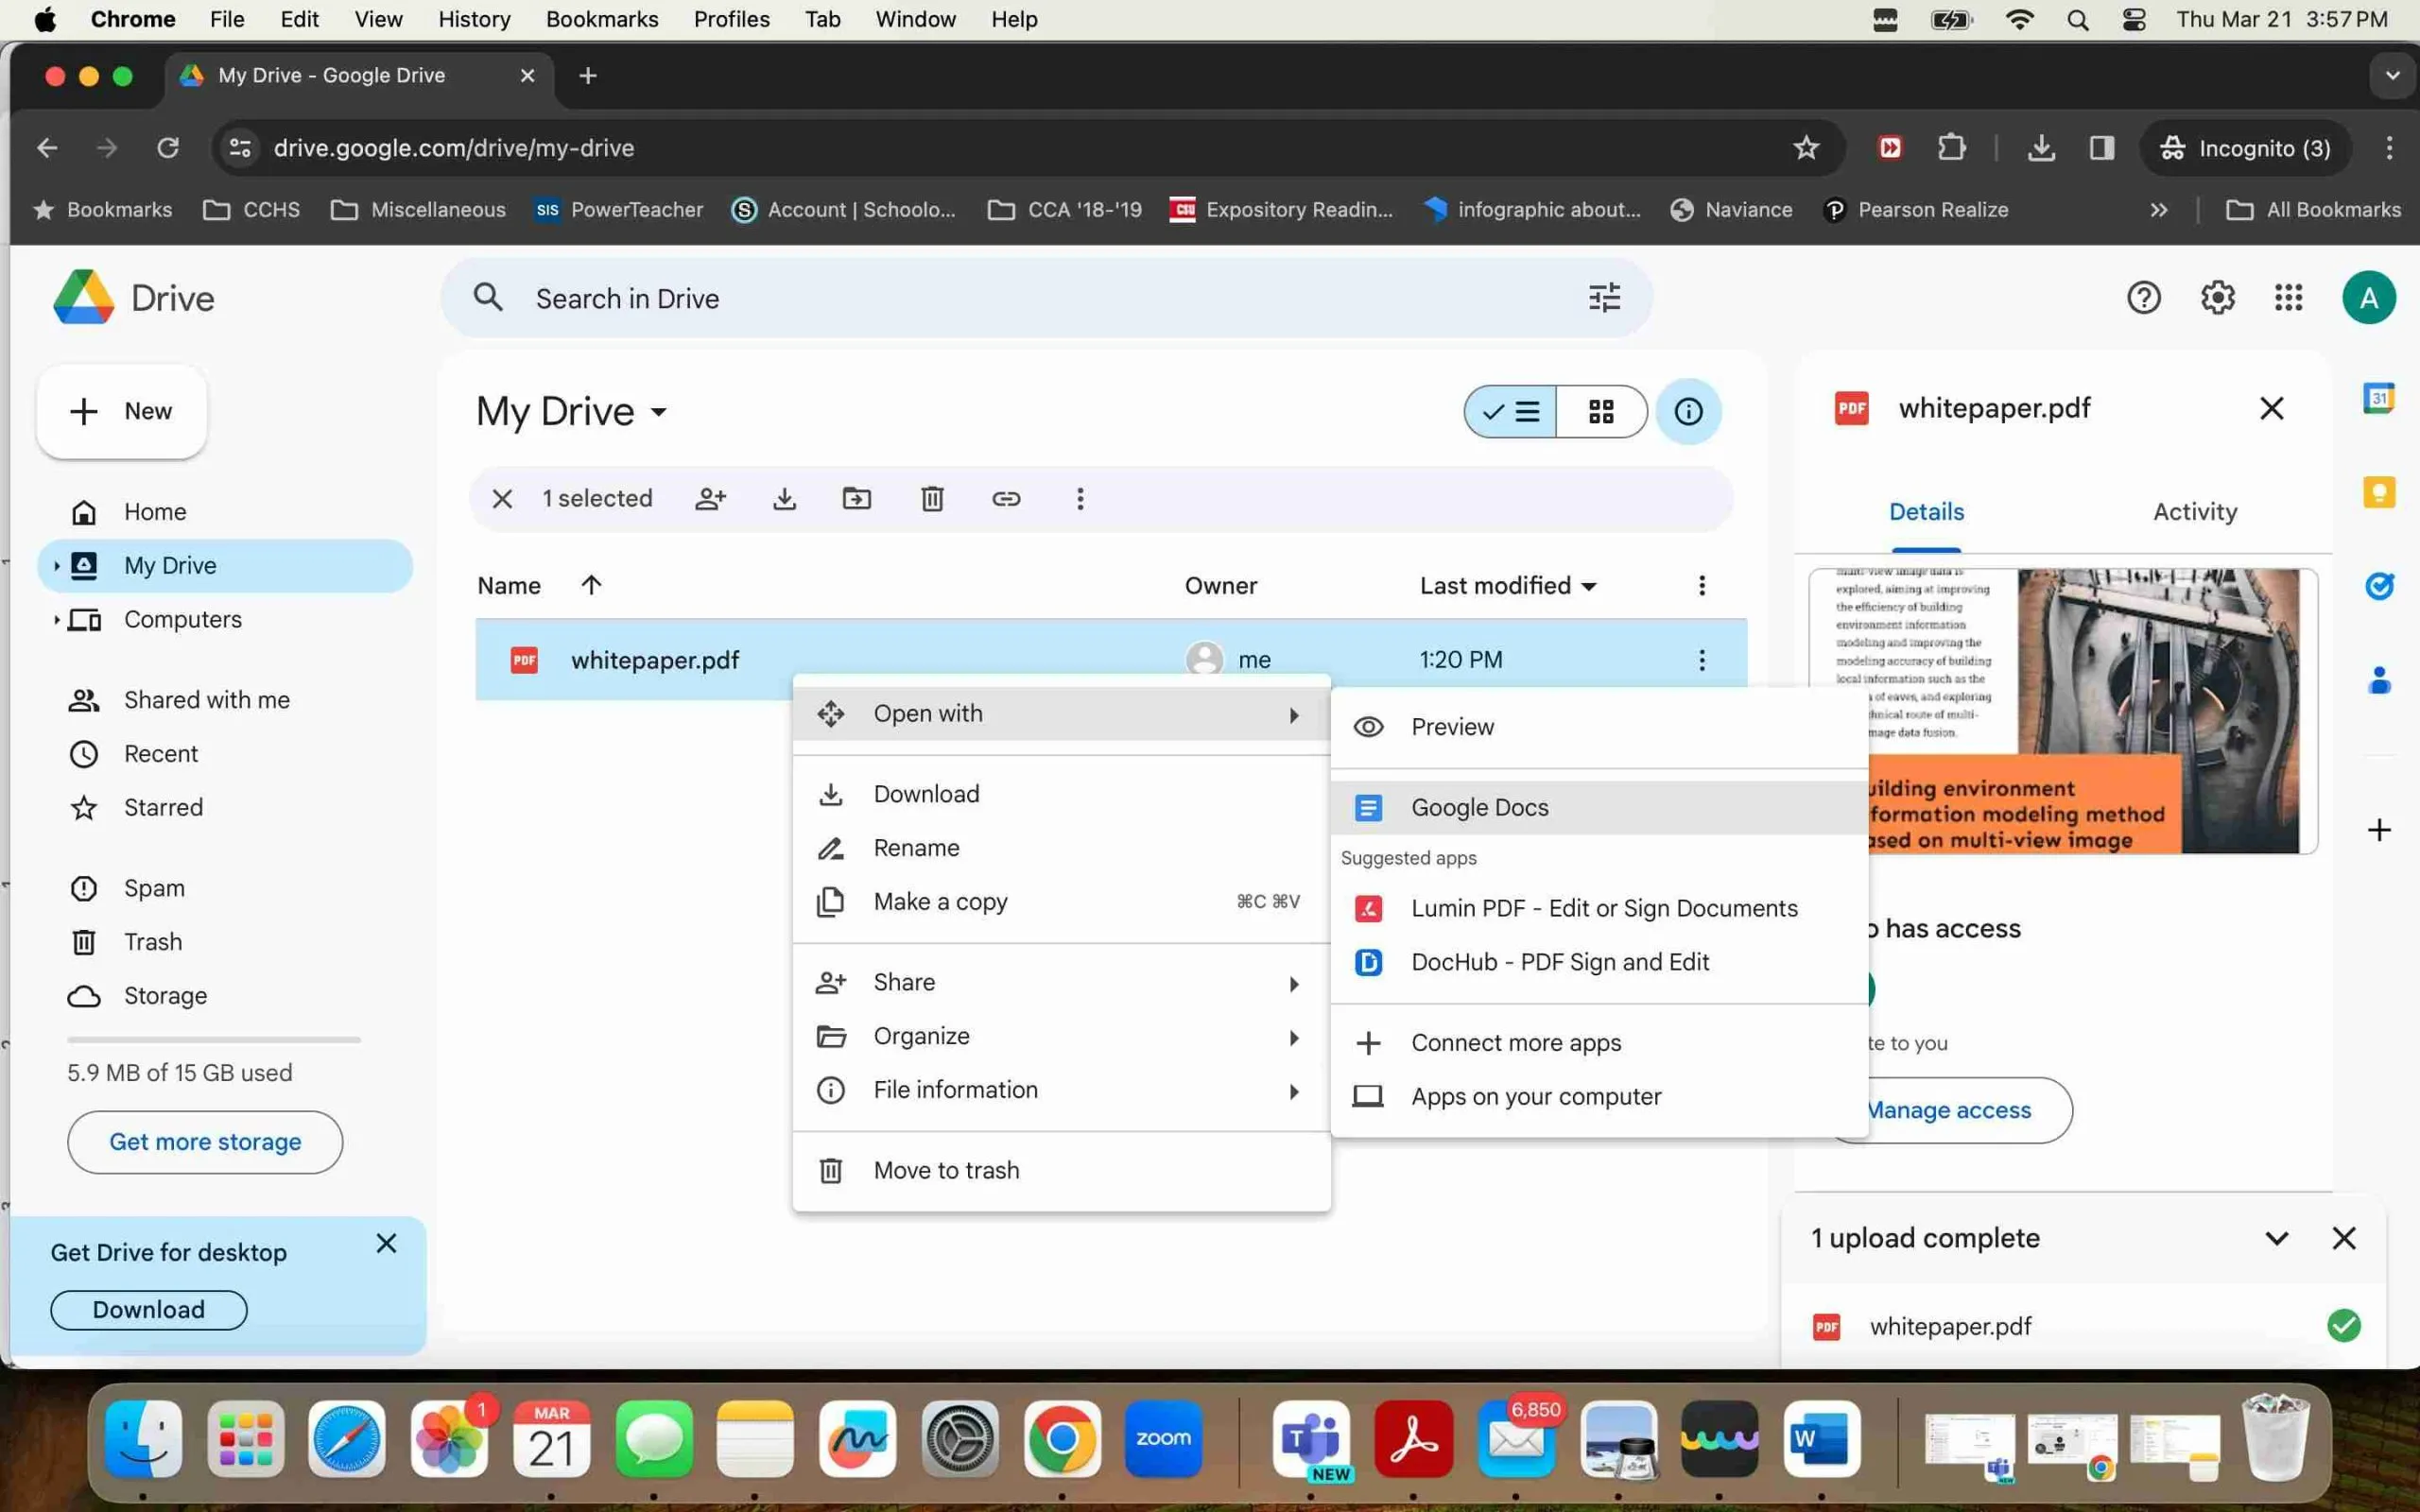The image size is (2420, 1512).
Task: Select Move to trash menu item
Action: coord(1061,1170)
